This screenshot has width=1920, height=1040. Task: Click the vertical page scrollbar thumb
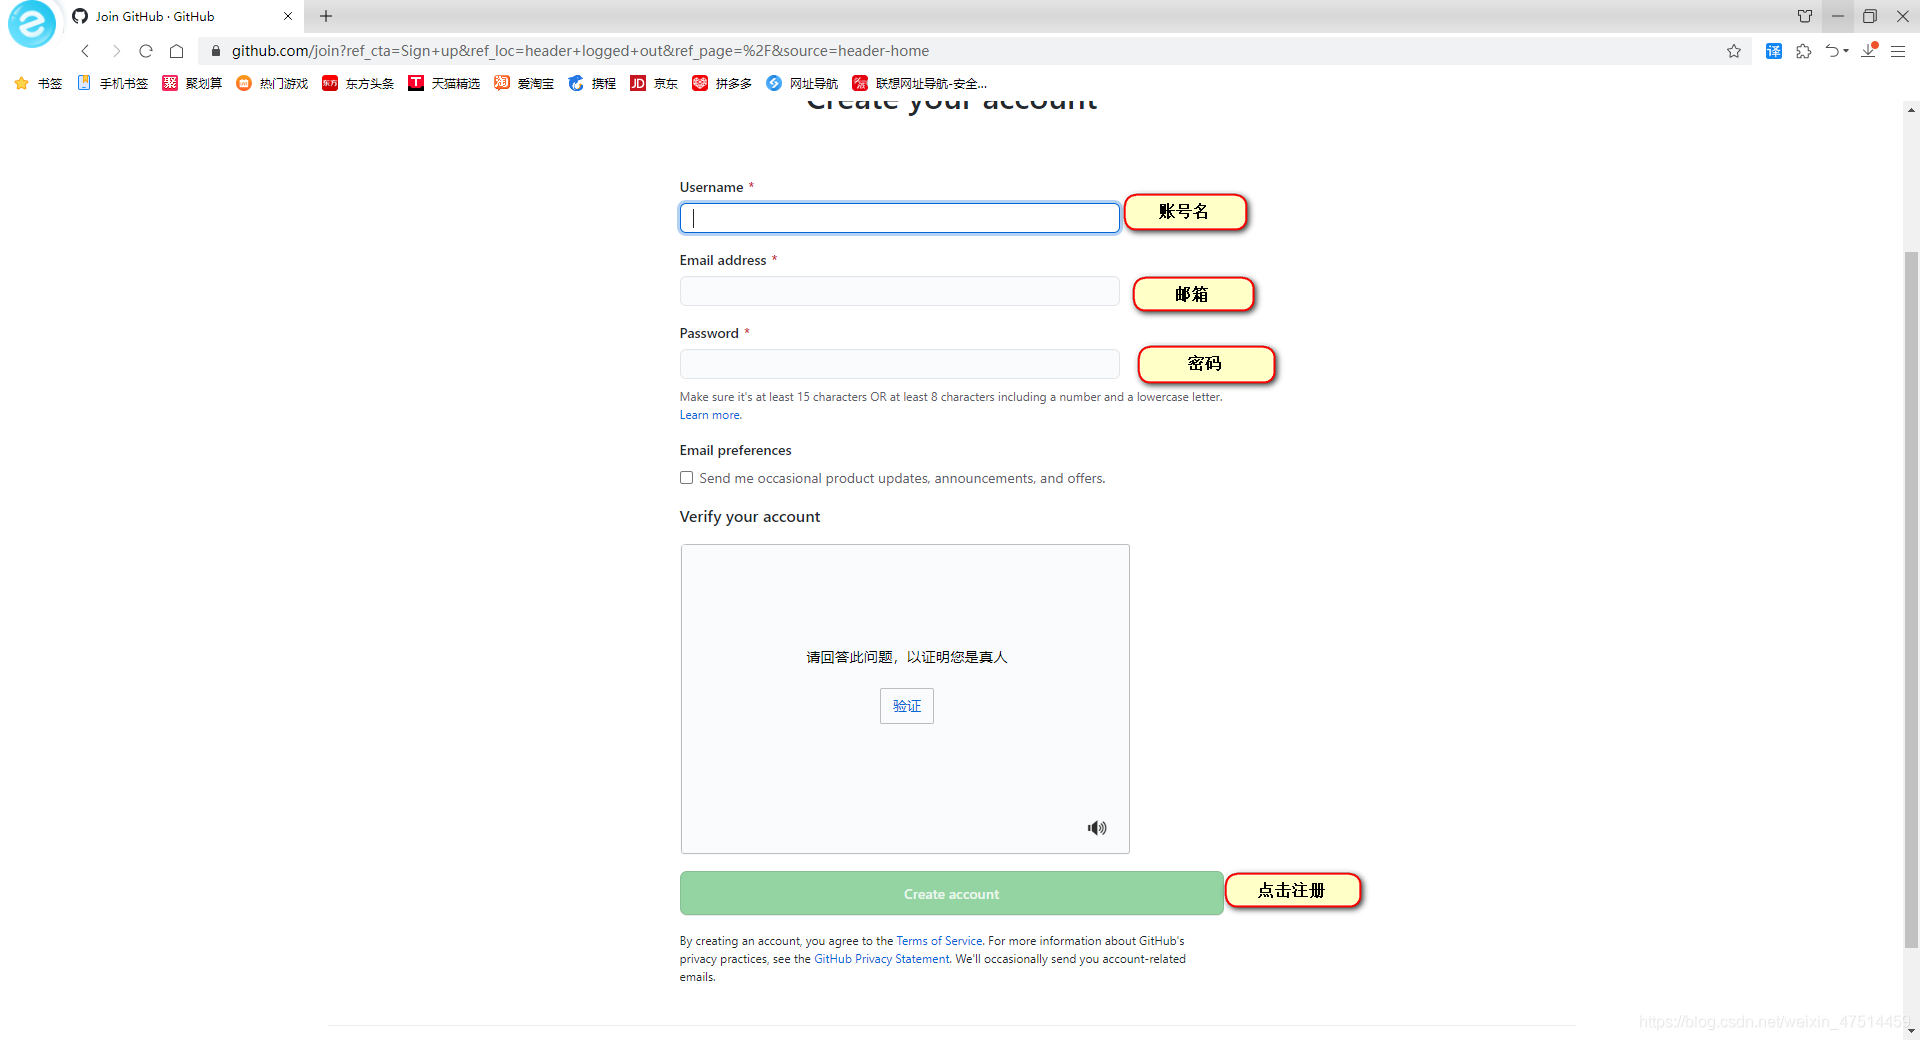(1911, 600)
